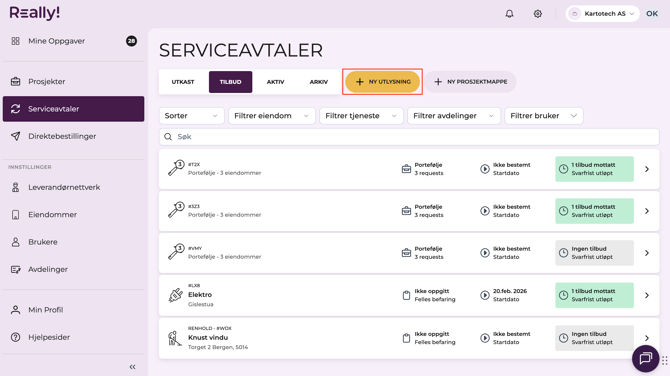Screen dimensions: 670x376
Task: Click the Elektro row status badge
Action: point(594,295)
